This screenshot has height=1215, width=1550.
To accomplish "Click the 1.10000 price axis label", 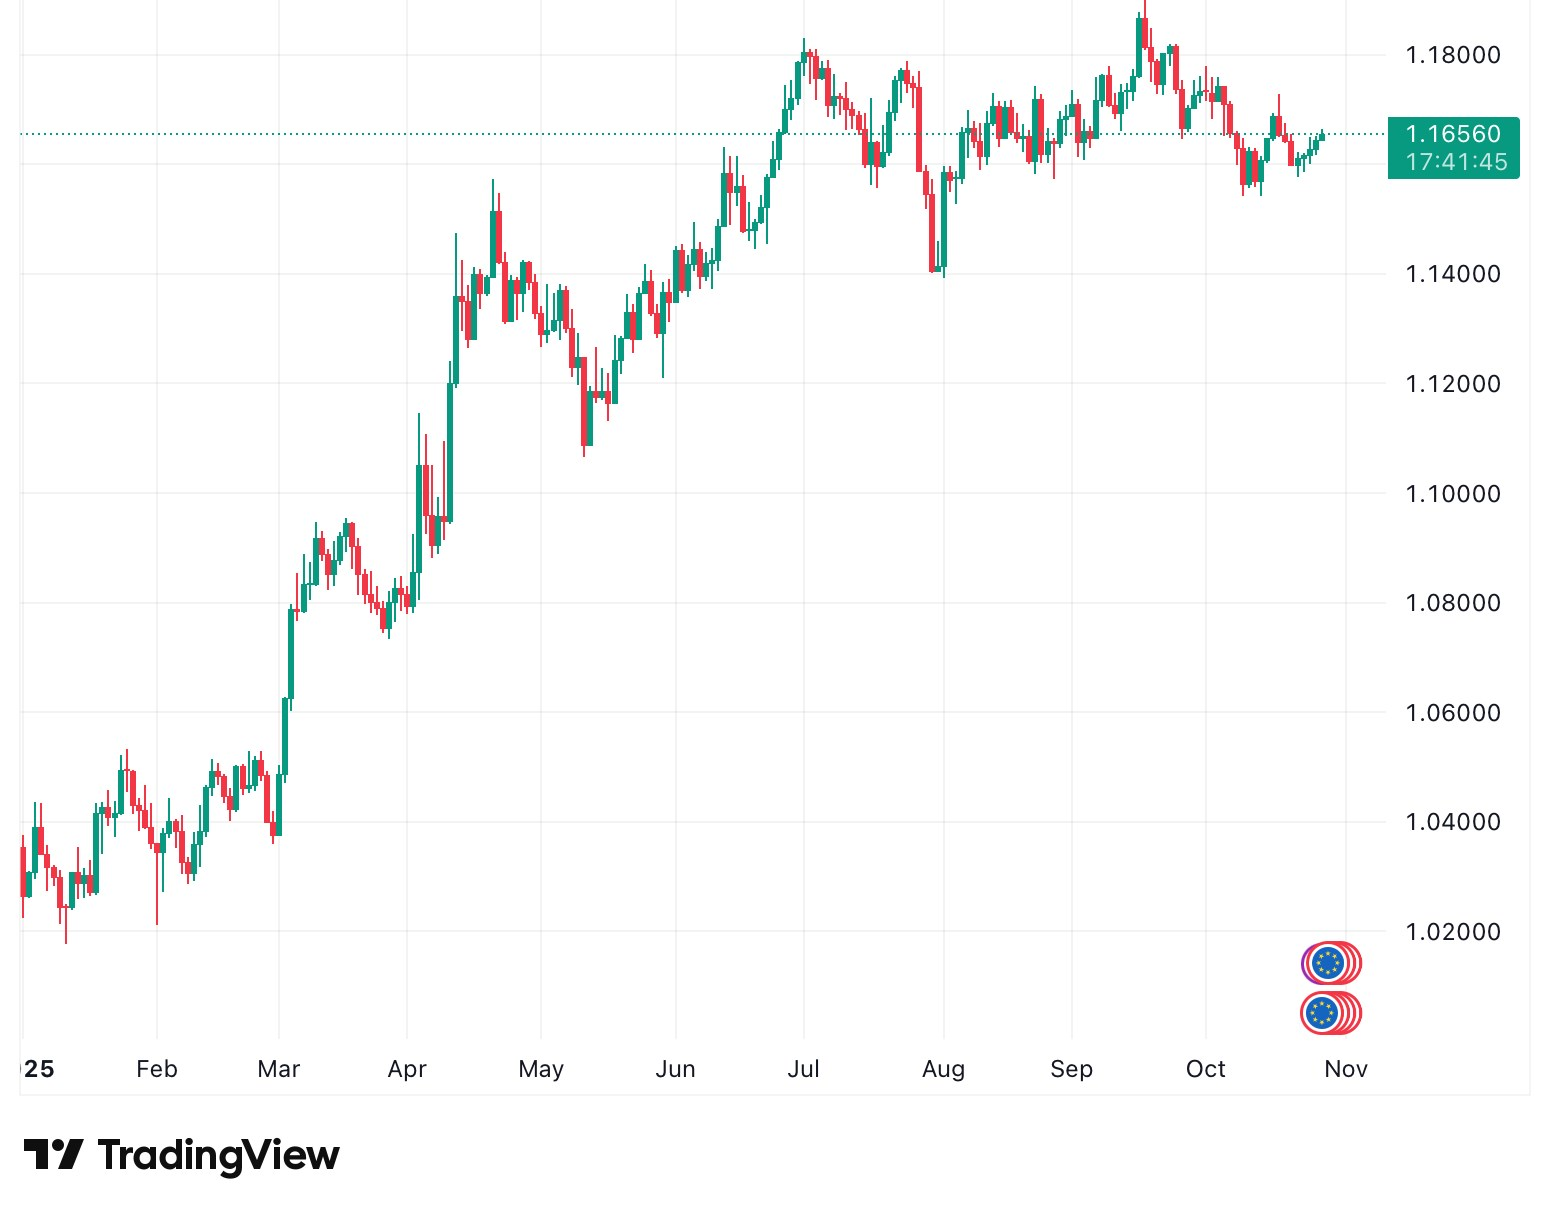I will tap(1452, 494).
